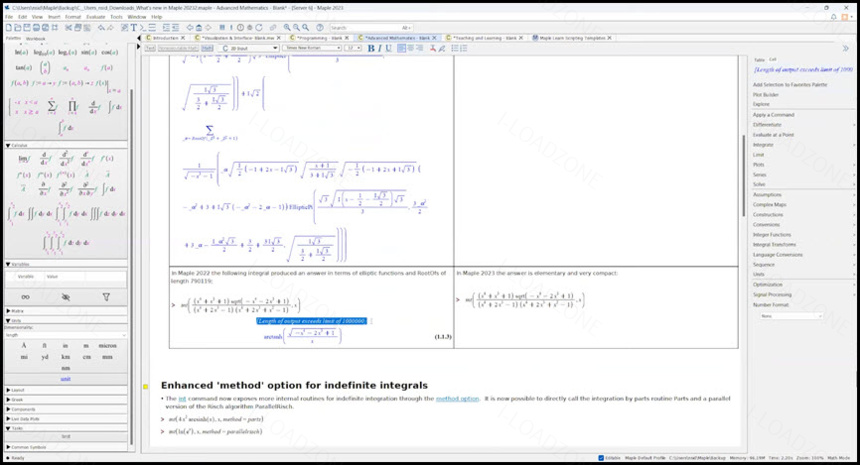Click Differentiate in the context panel
The image size is (860, 465).
[x=767, y=124]
